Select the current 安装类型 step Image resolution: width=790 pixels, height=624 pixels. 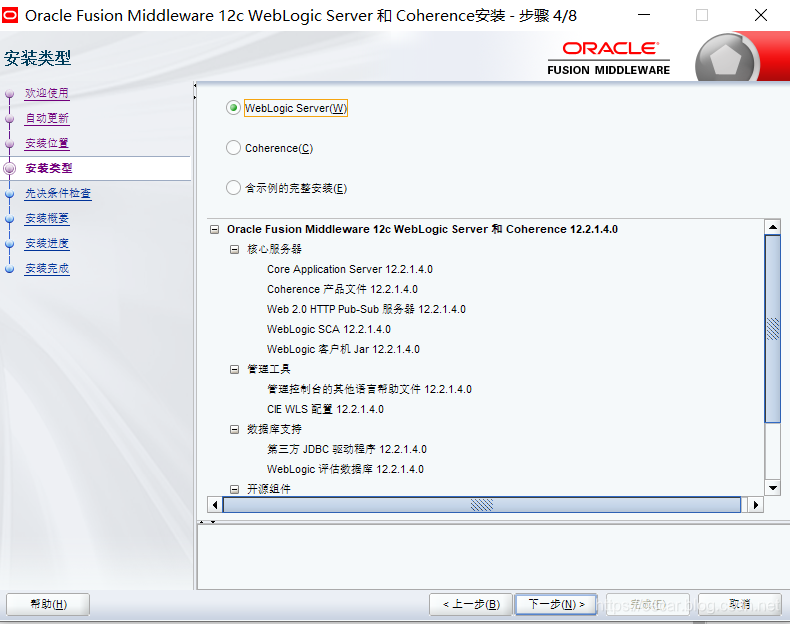click(x=49, y=168)
